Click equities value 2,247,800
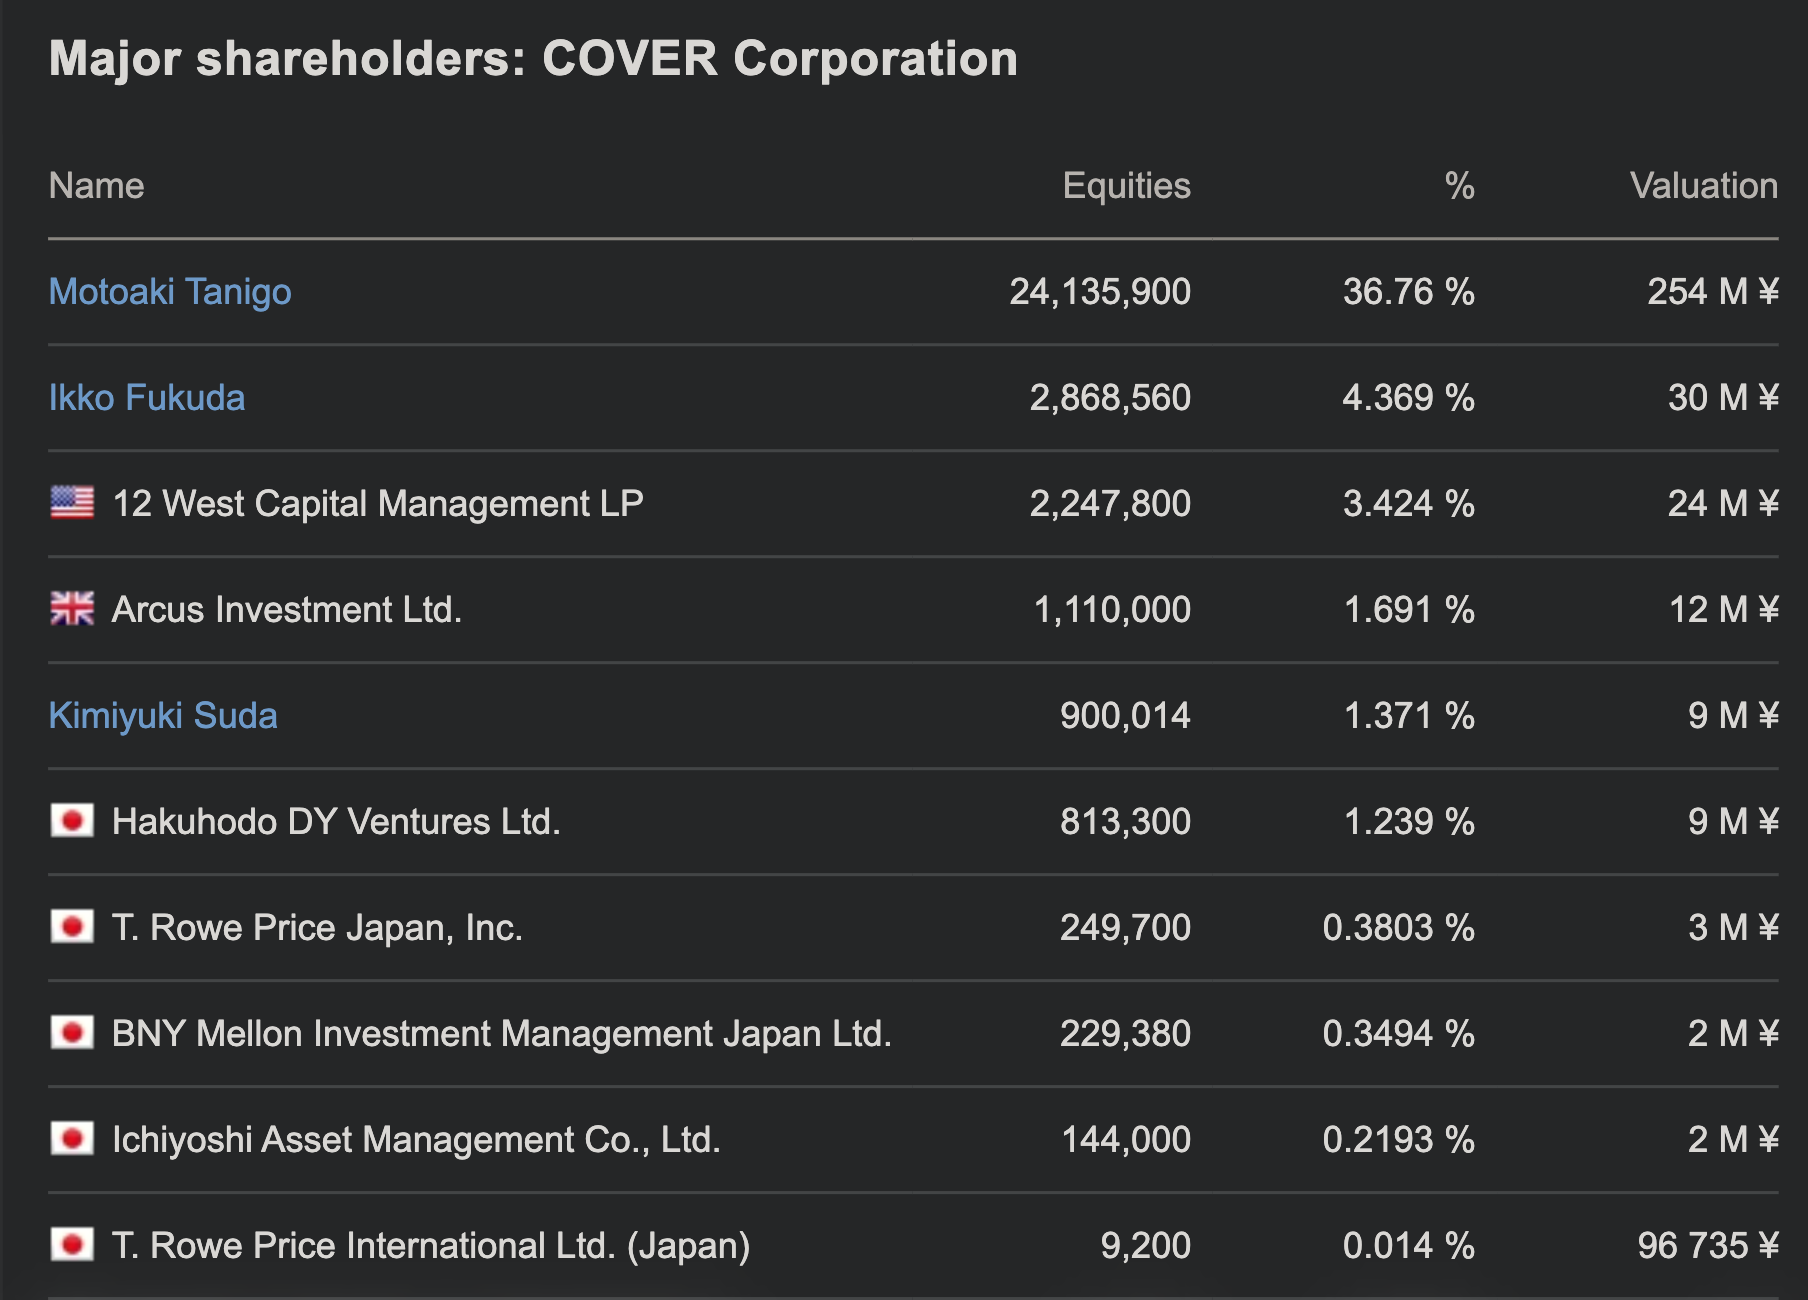Screen dimensions: 1808x1300 (1111, 504)
